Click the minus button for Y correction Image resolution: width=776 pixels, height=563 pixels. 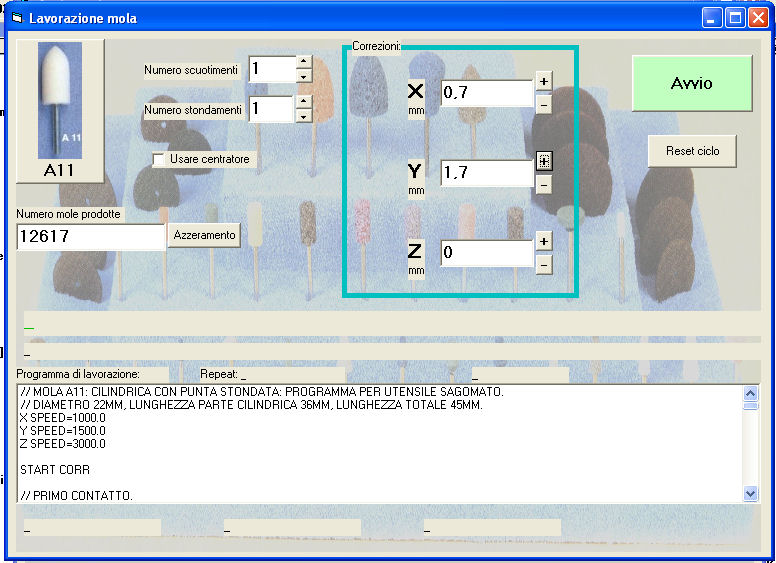pos(543,184)
